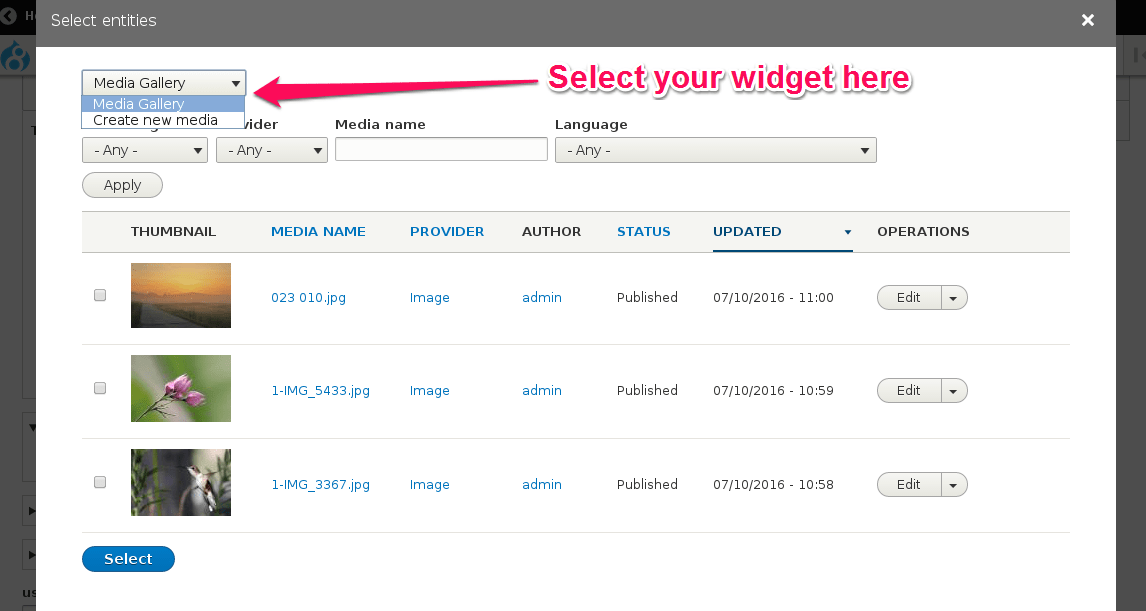Open the second Any filter dropdown
This screenshot has width=1146, height=611.
point(271,150)
